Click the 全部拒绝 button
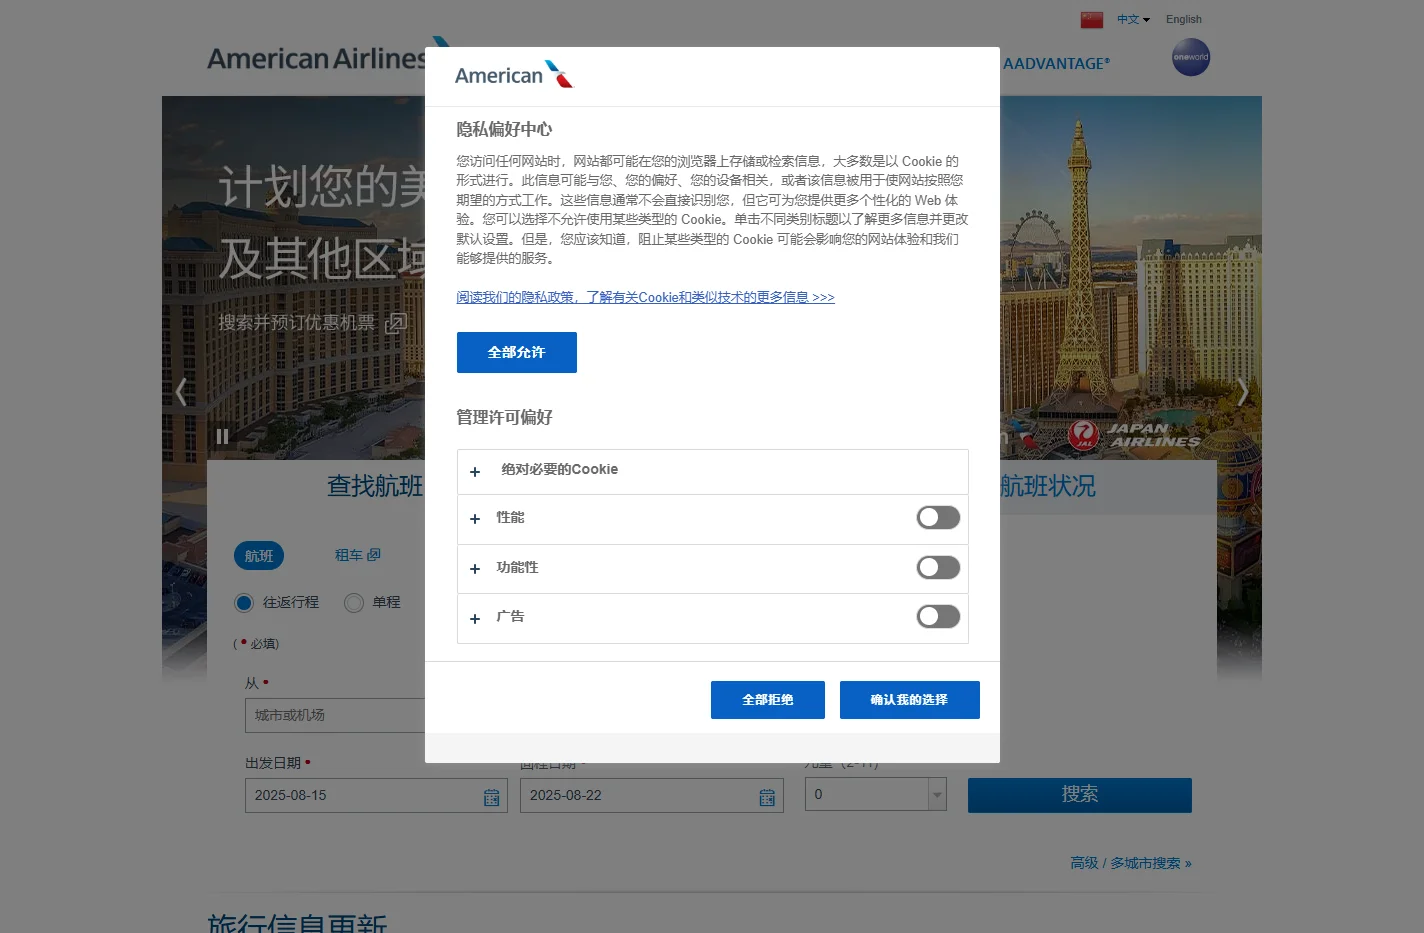Viewport: 1424px width, 933px height. (x=768, y=700)
